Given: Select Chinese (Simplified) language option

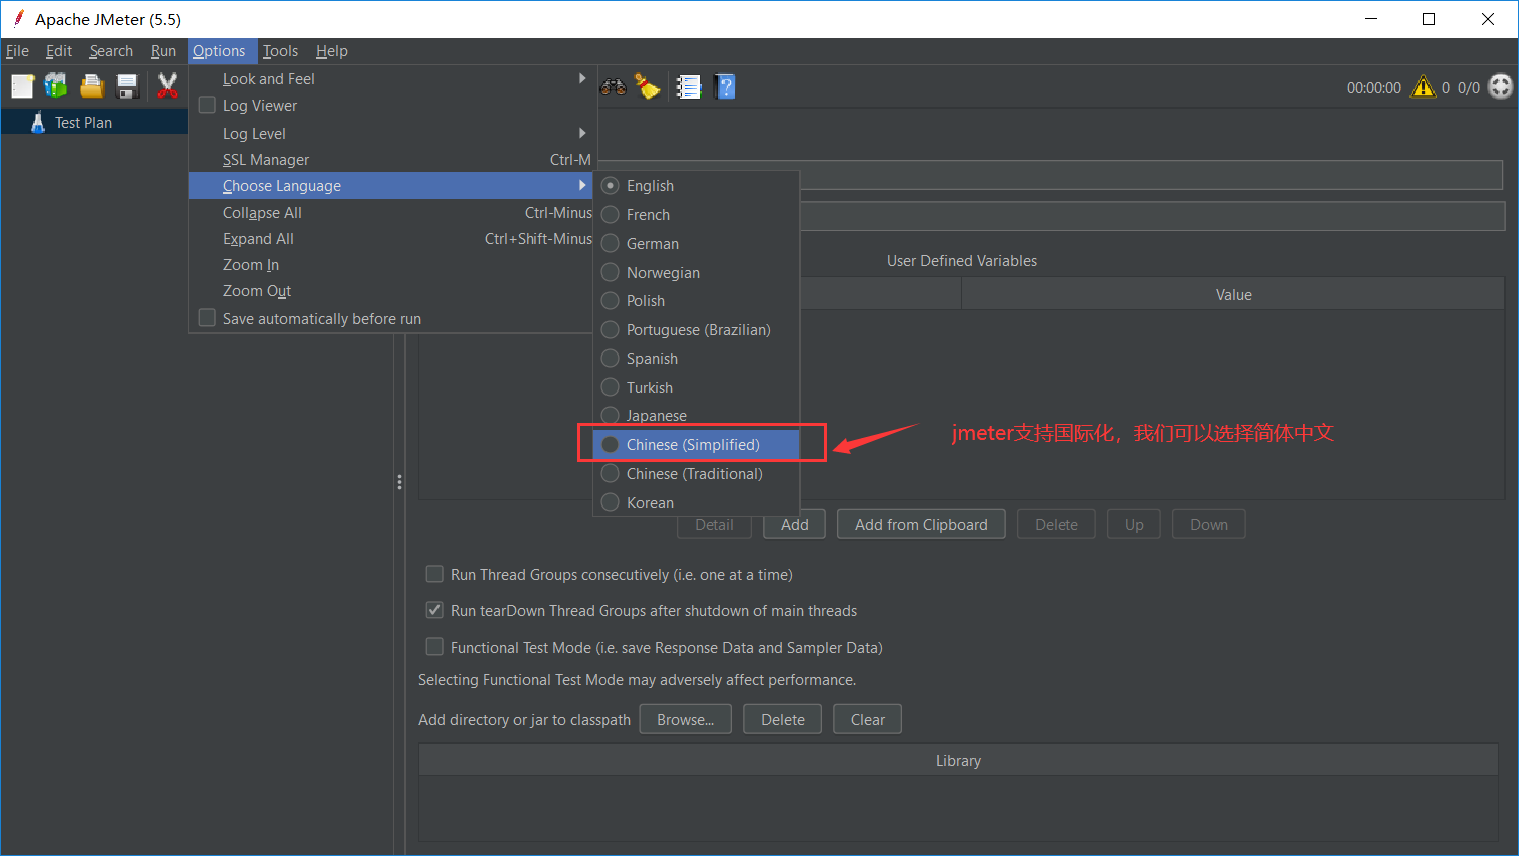Looking at the screenshot, I should [x=693, y=445].
